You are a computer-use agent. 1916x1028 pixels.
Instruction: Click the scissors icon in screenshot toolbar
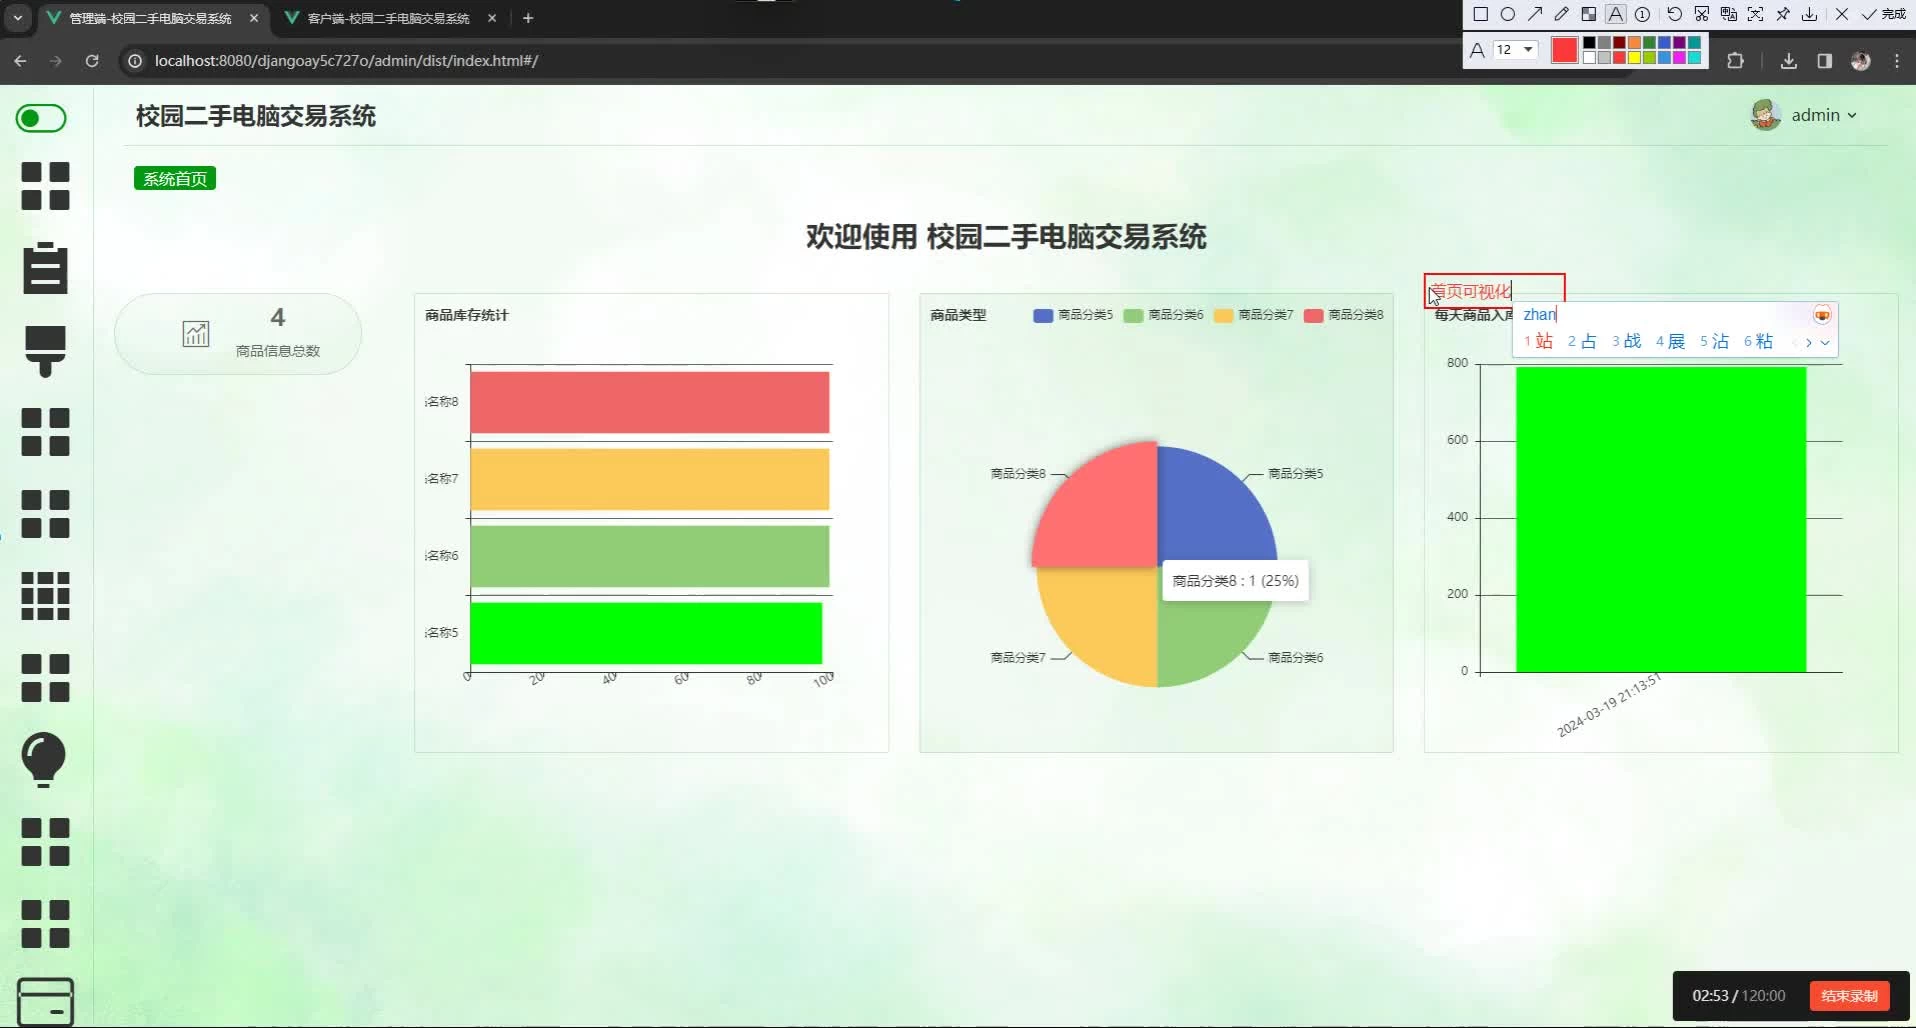pos(1701,14)
